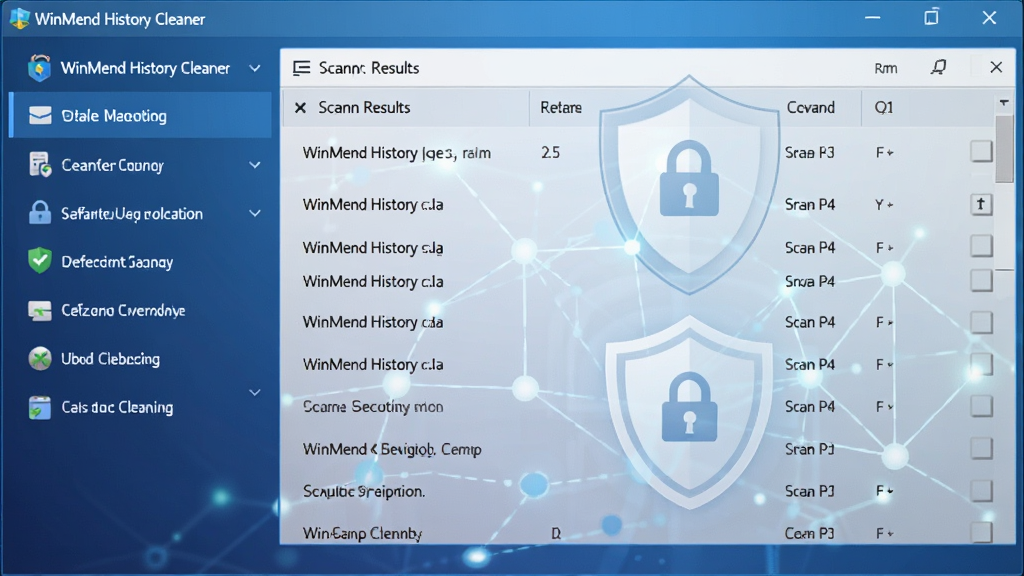Click the Com P3 cell in last row
Viewport: 1024px width, 576px height.
pyautogui.click(x=810, y=534)
